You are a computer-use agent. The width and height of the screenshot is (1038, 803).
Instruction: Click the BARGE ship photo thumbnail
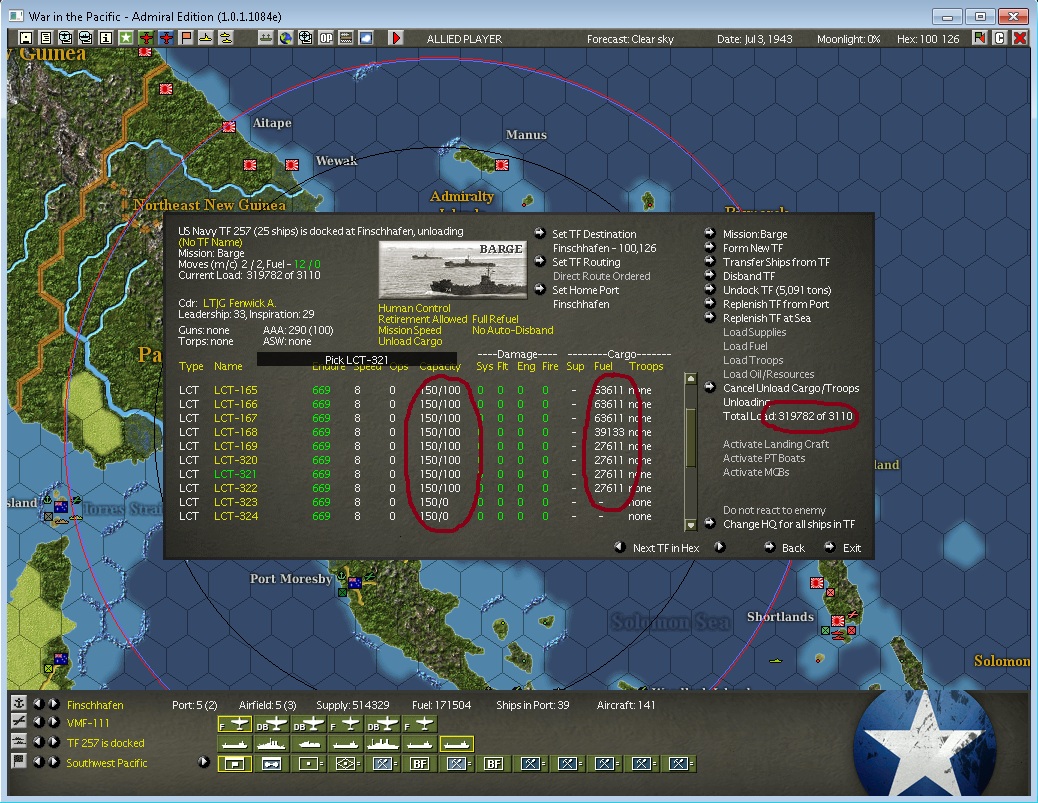(452, 270)
